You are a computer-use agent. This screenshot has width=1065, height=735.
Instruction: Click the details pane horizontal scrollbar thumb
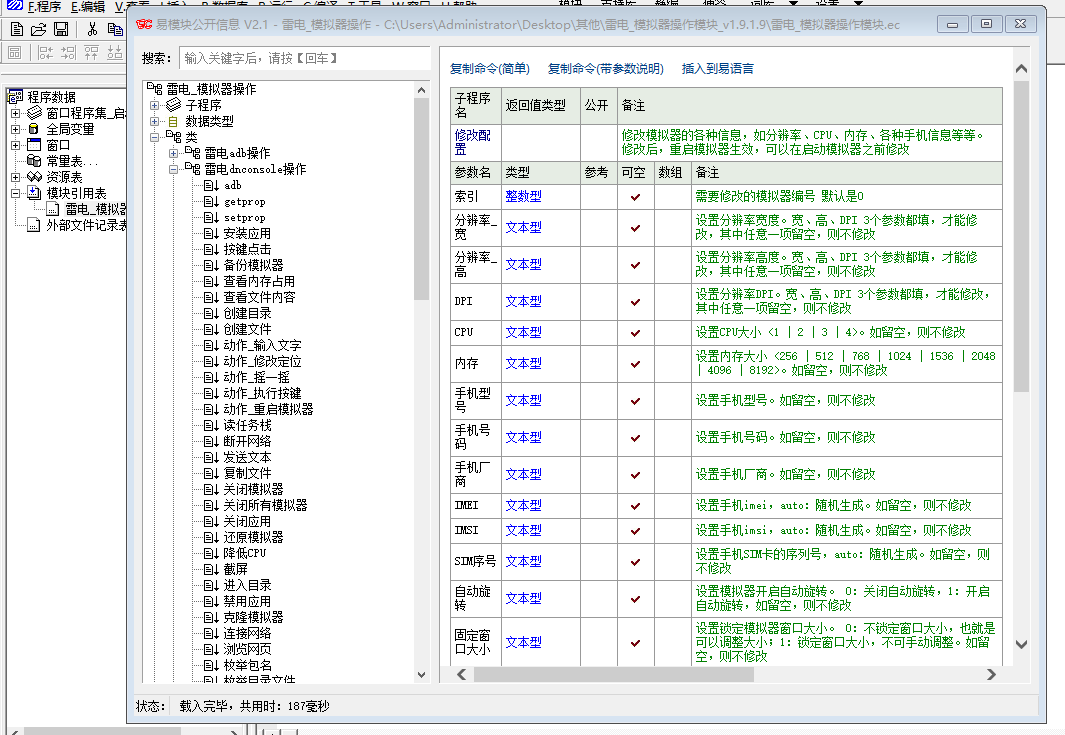(614, 674)
